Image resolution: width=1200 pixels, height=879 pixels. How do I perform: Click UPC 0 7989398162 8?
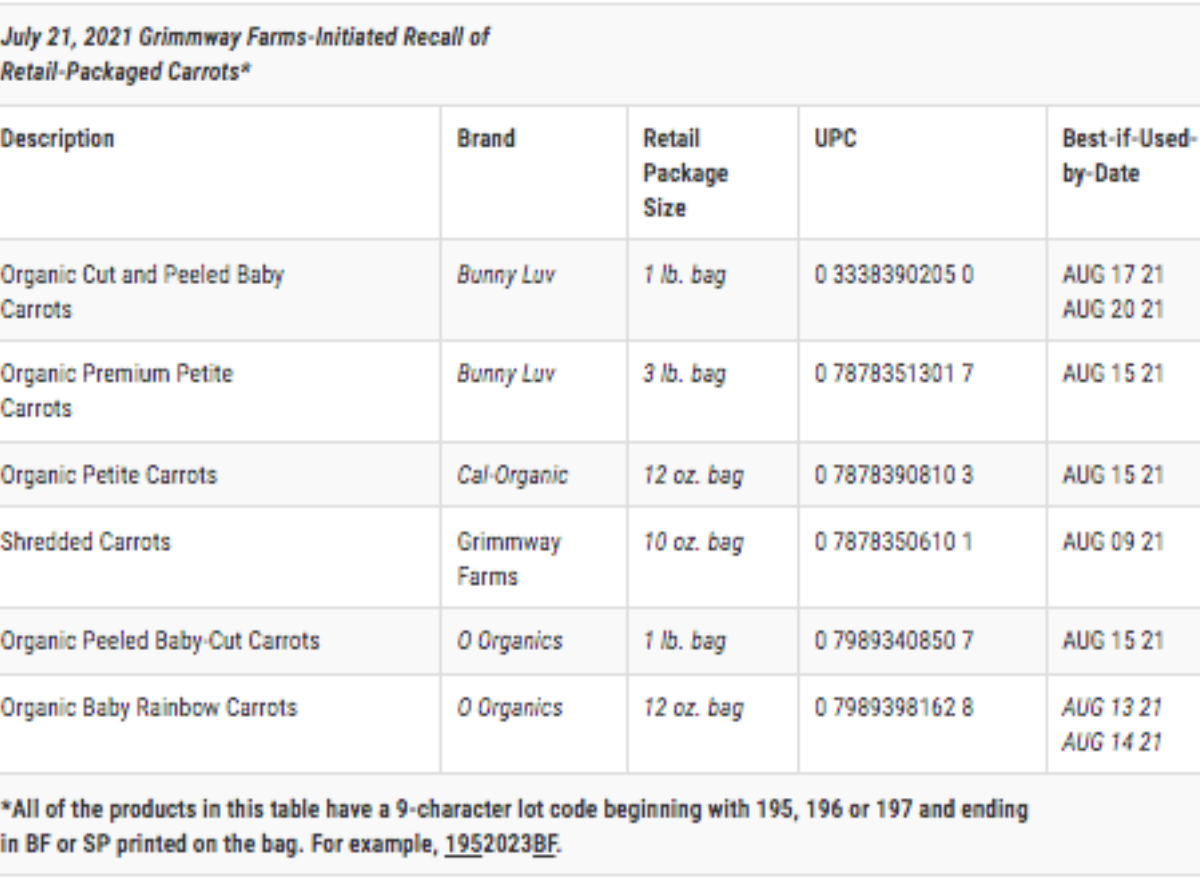pyautogui.click(x=893, y=708)
